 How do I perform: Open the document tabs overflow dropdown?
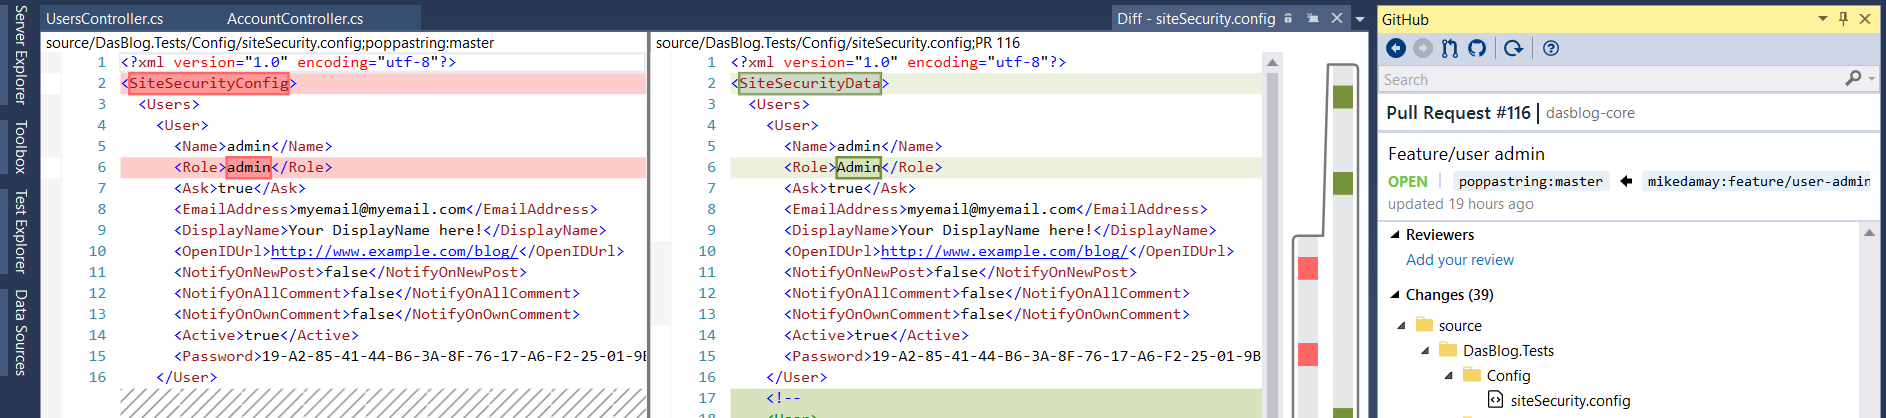pyautogui.click(x=1360, y=19)
